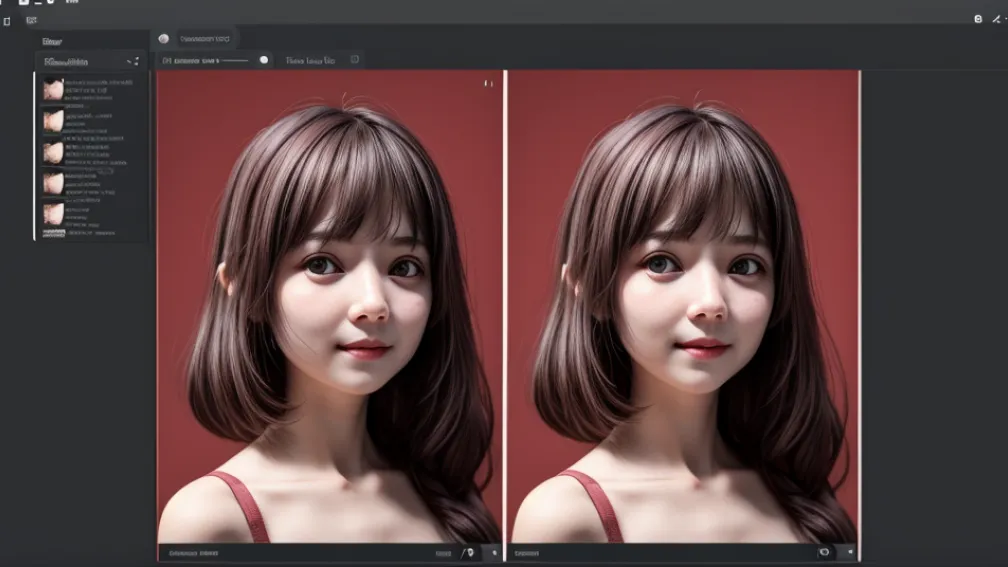Click the text label at the left of the left image footer
Screen dimensions: 1008x567
click(194, 552)
